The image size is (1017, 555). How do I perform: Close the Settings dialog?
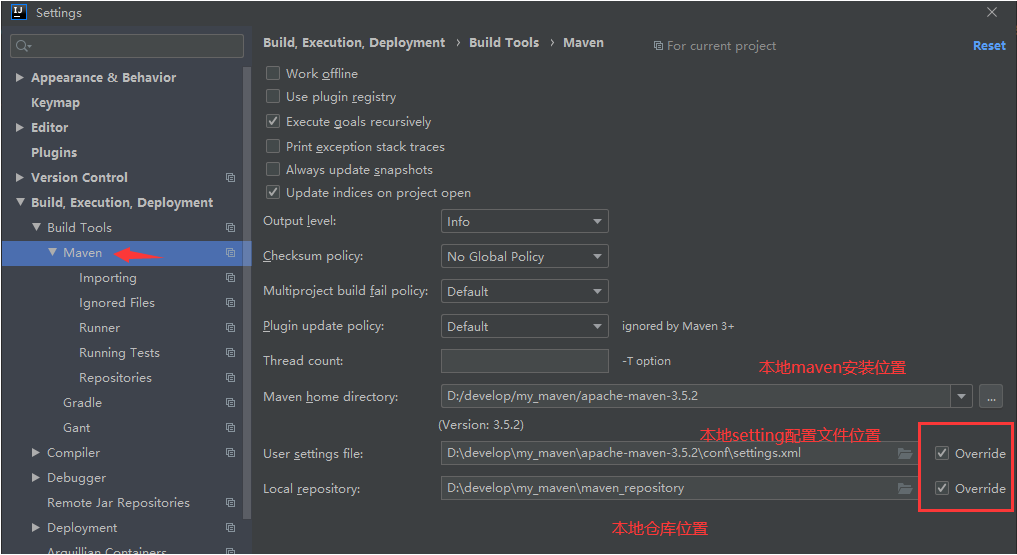pyautogui.click(x=992, y=12)
